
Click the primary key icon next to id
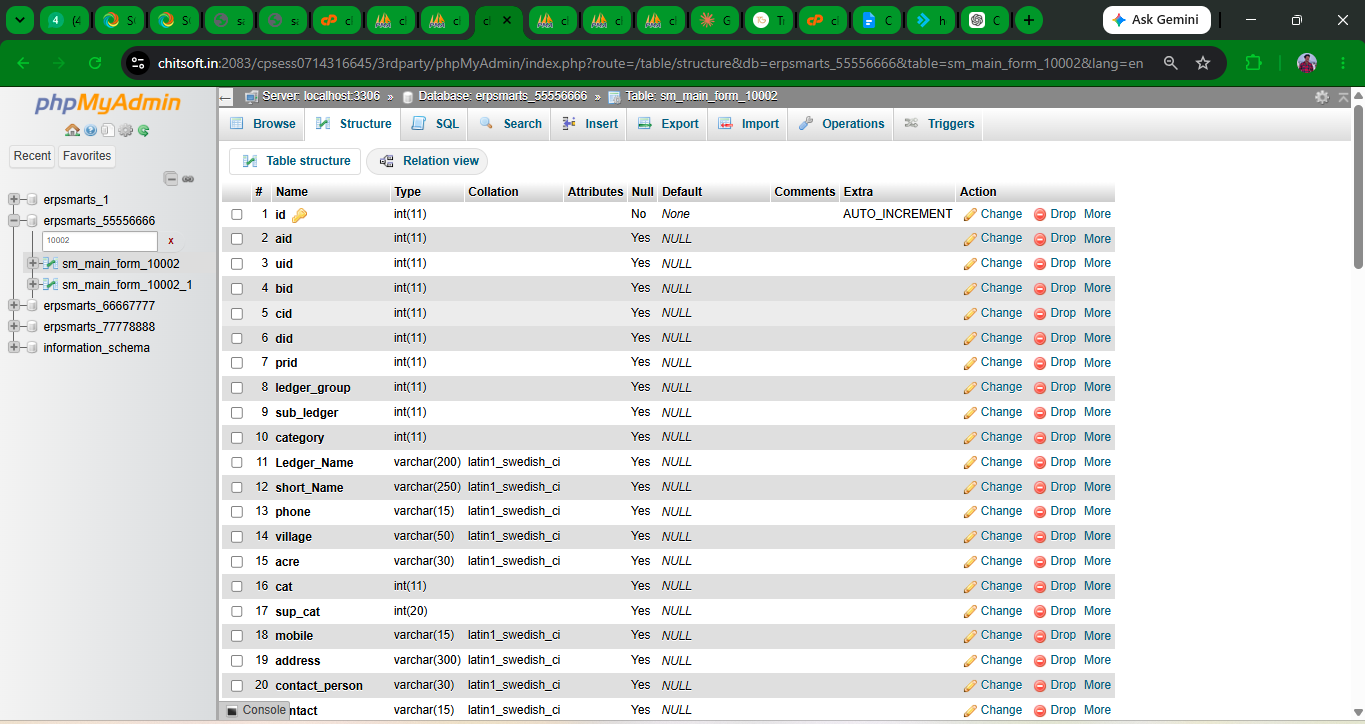299,215
